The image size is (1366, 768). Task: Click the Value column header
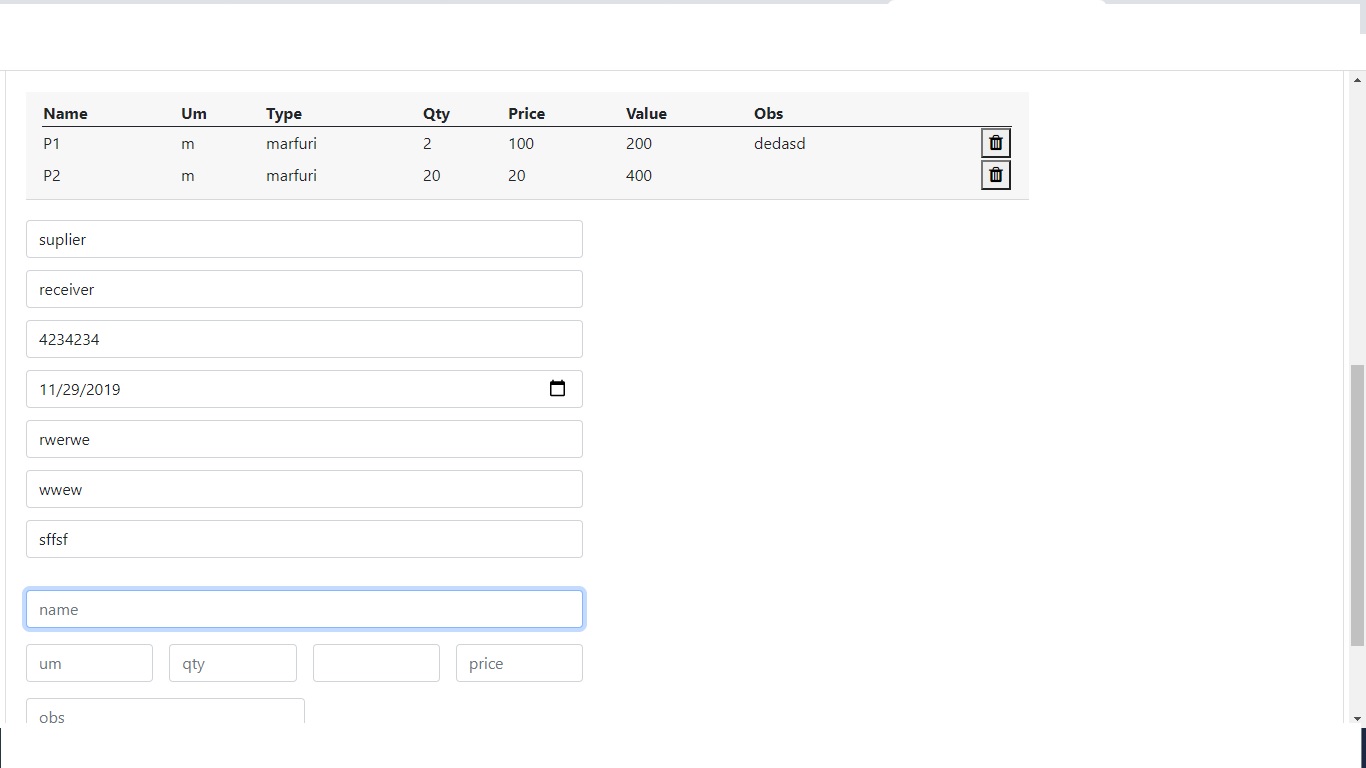(x=646, y=113)
